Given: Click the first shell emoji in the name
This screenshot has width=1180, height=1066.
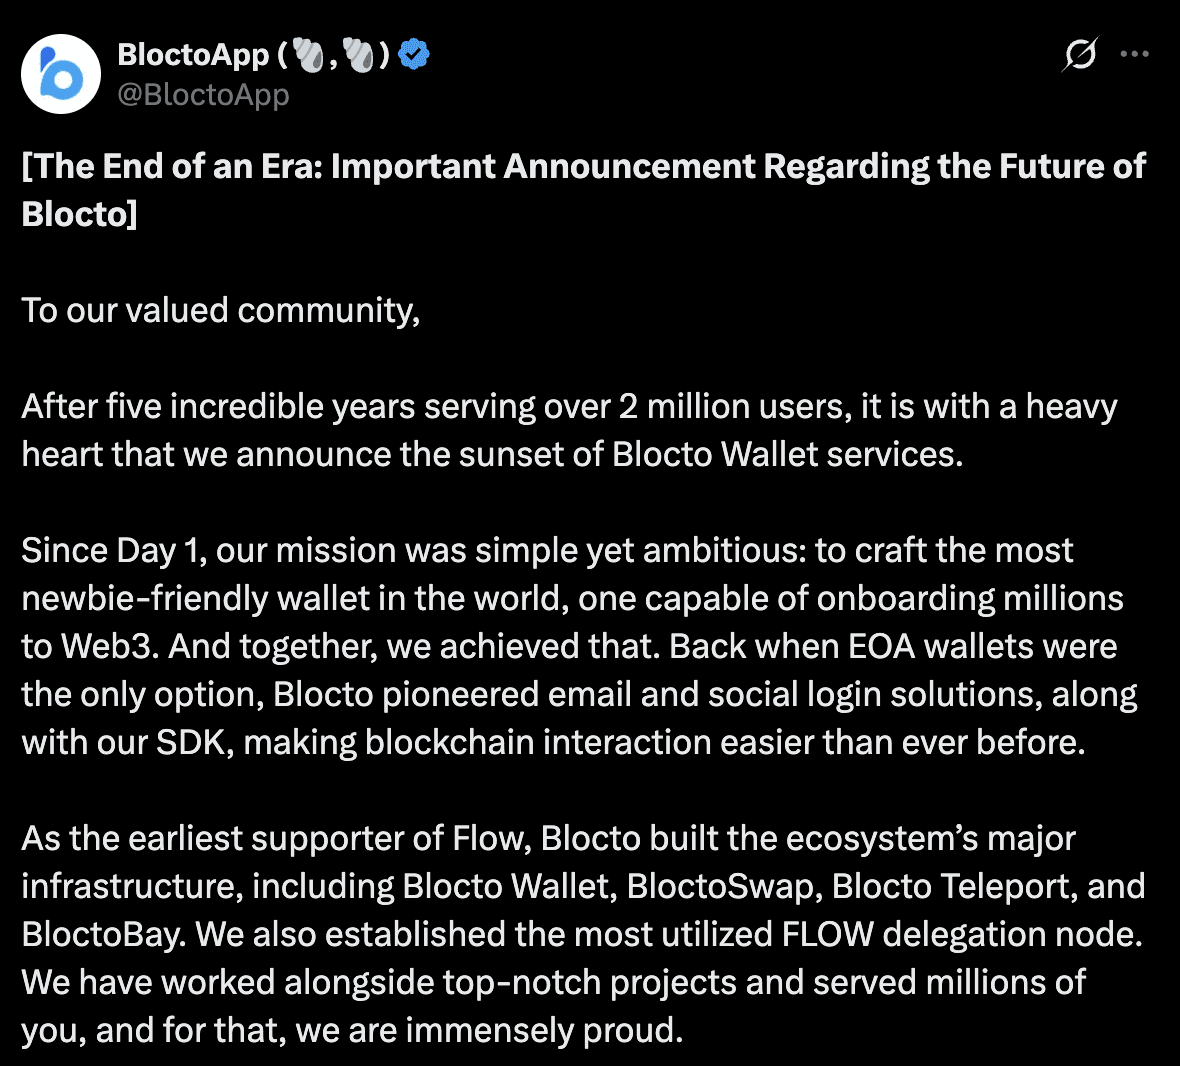Looking at the screenshot, I should [x=309, y=55].
